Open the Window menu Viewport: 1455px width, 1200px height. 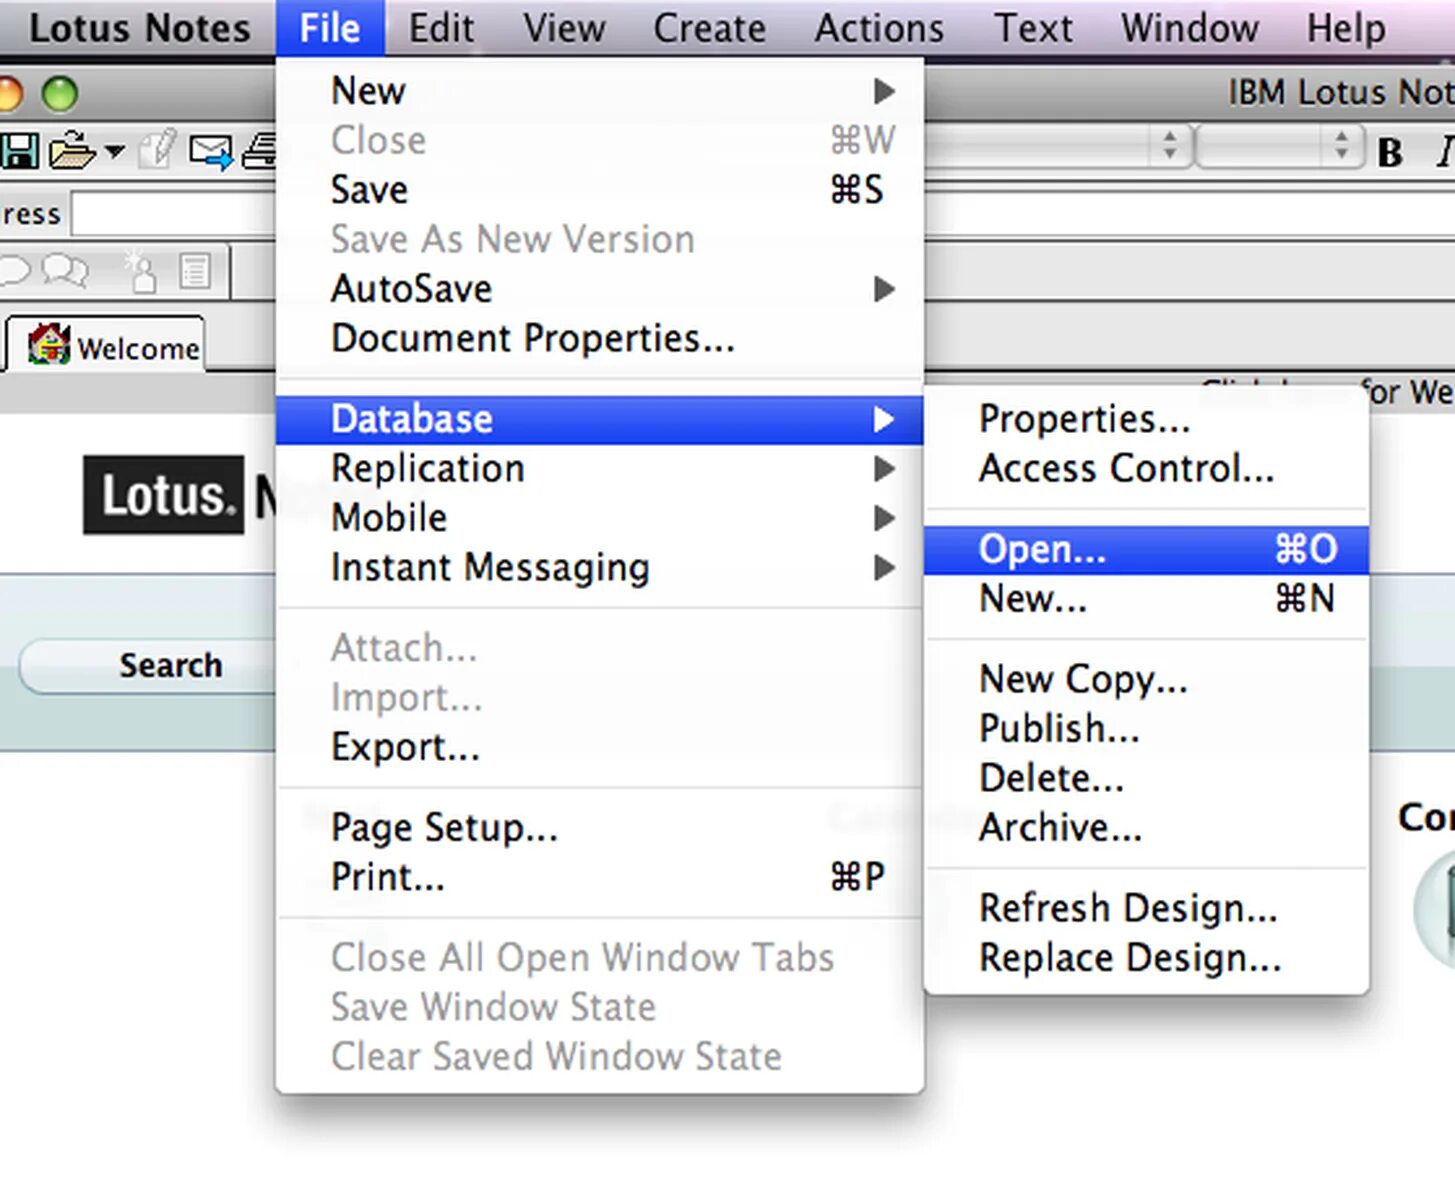point(1189,28)
